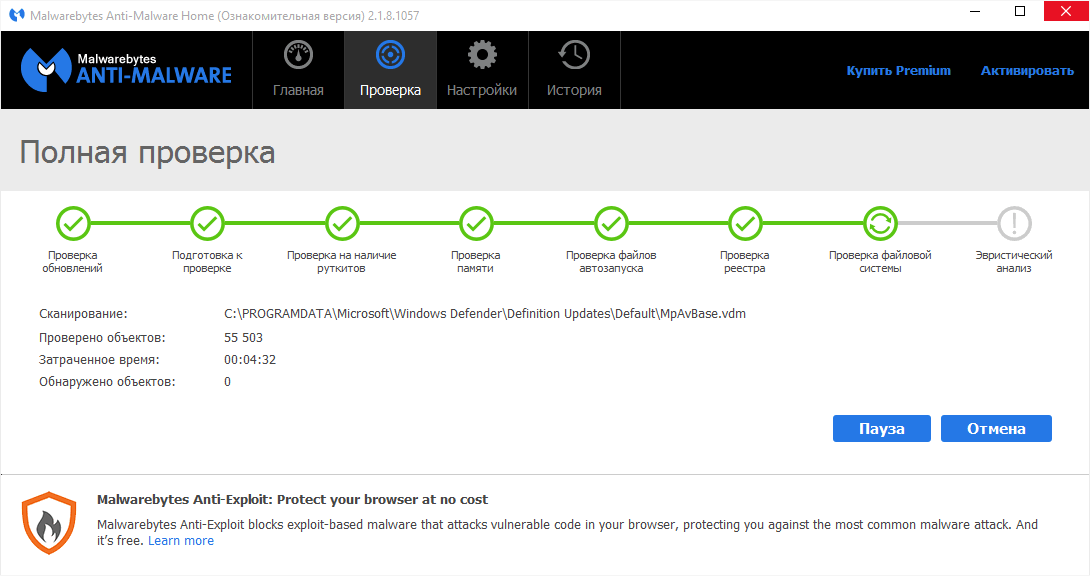Open the Настройки settings tab
This screenshot has height=576, width=1090.
click(482, 70)
